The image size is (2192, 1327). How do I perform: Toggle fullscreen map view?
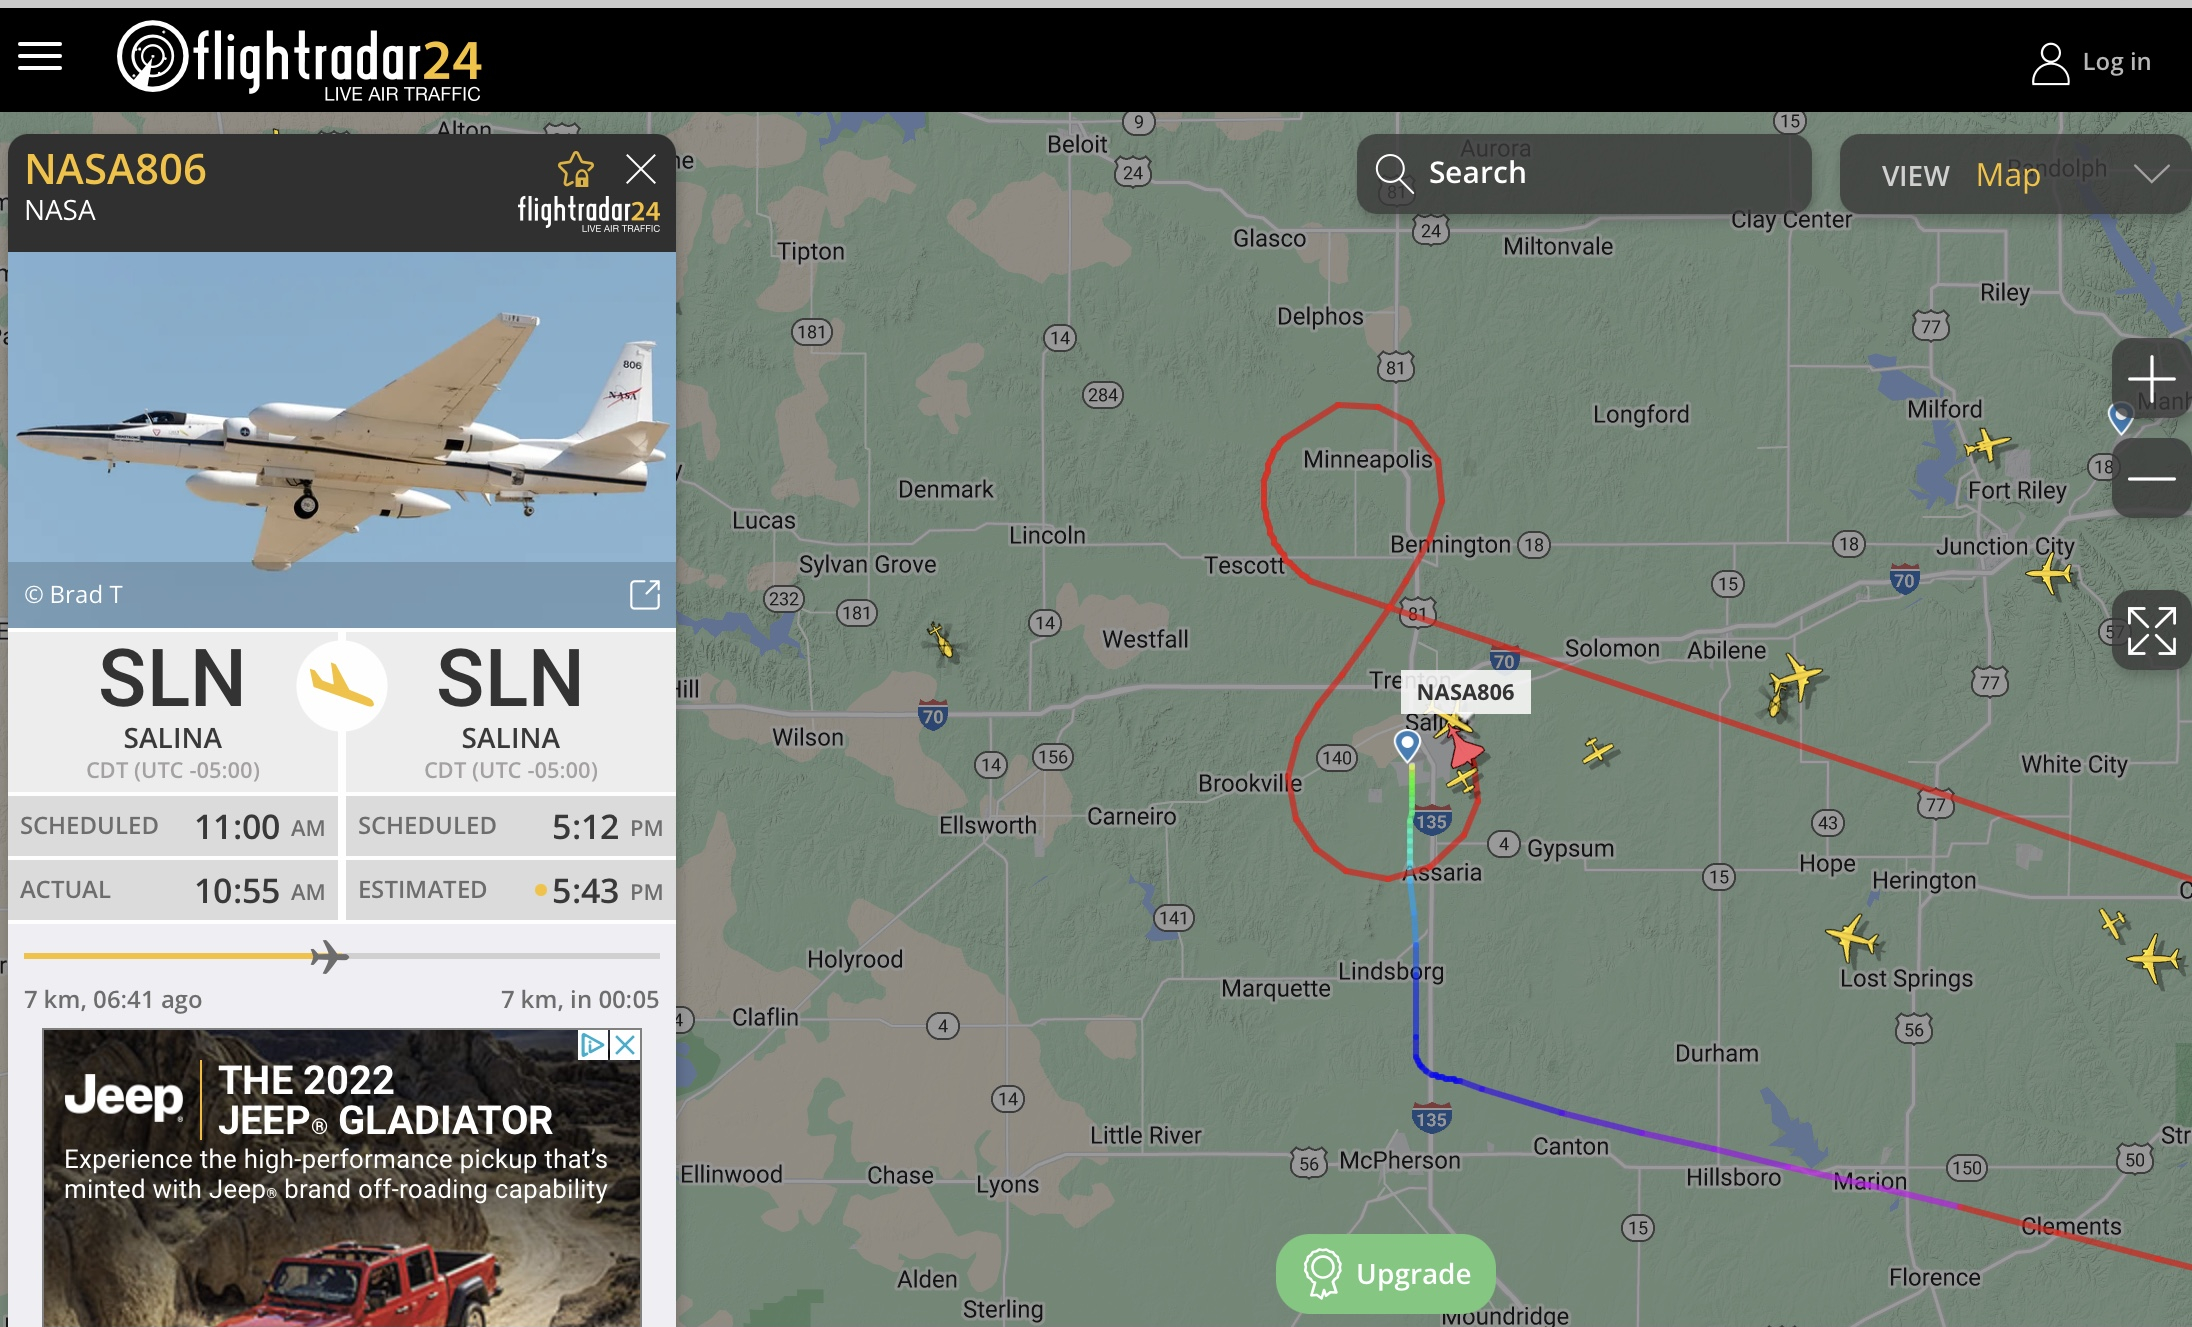tap(2151, 631)
